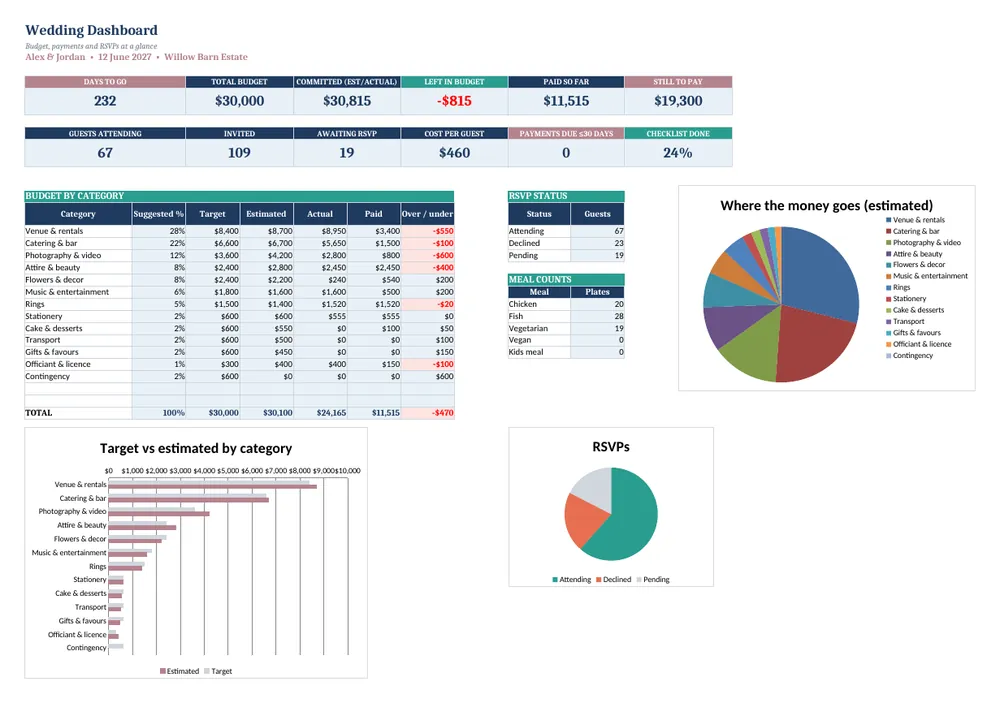
Task: Click the "Target" legend label in bar chart
Action: (221, 671)
